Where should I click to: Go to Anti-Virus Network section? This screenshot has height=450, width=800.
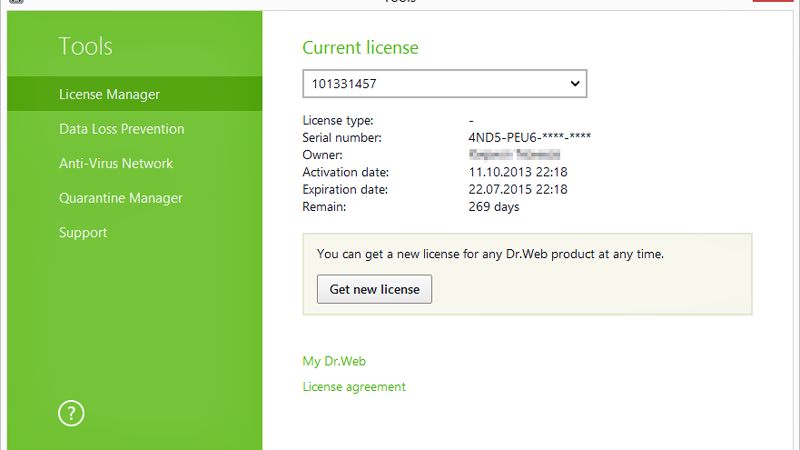[116, 163]
